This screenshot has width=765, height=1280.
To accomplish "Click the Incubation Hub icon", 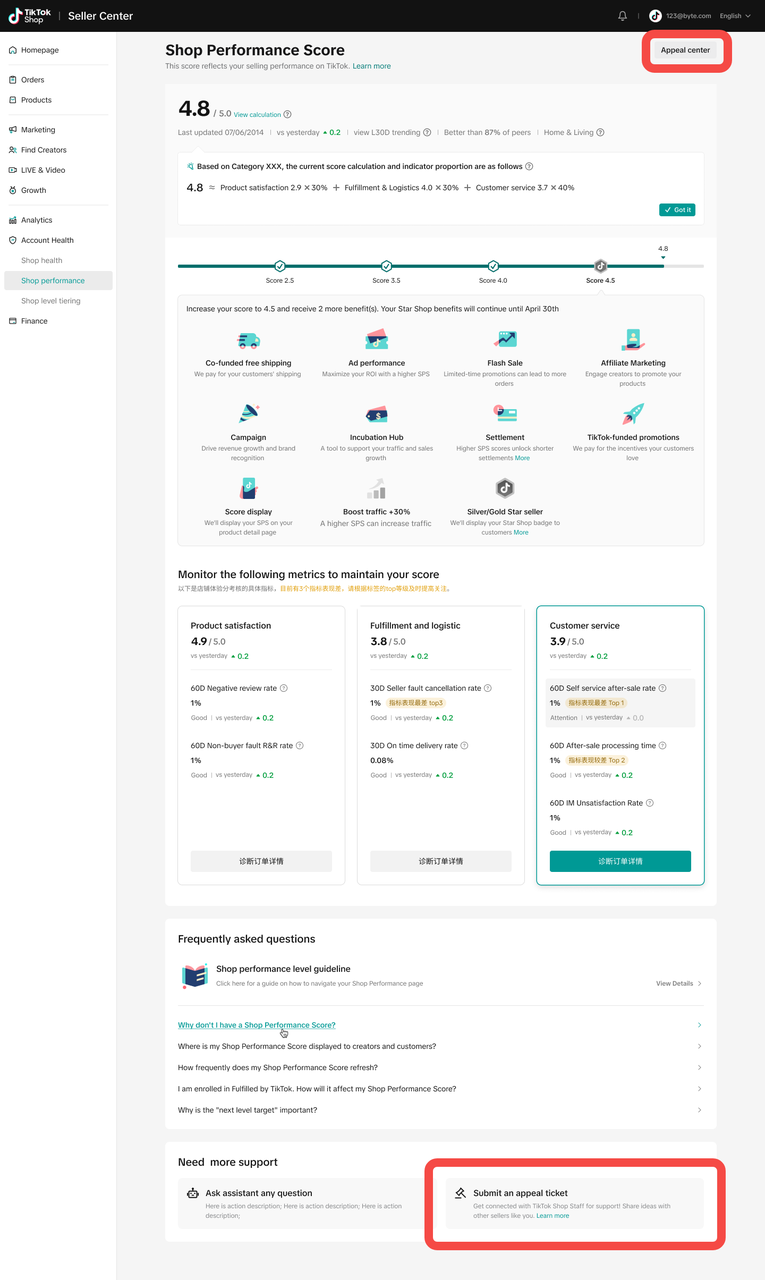I will click(376, 414).
